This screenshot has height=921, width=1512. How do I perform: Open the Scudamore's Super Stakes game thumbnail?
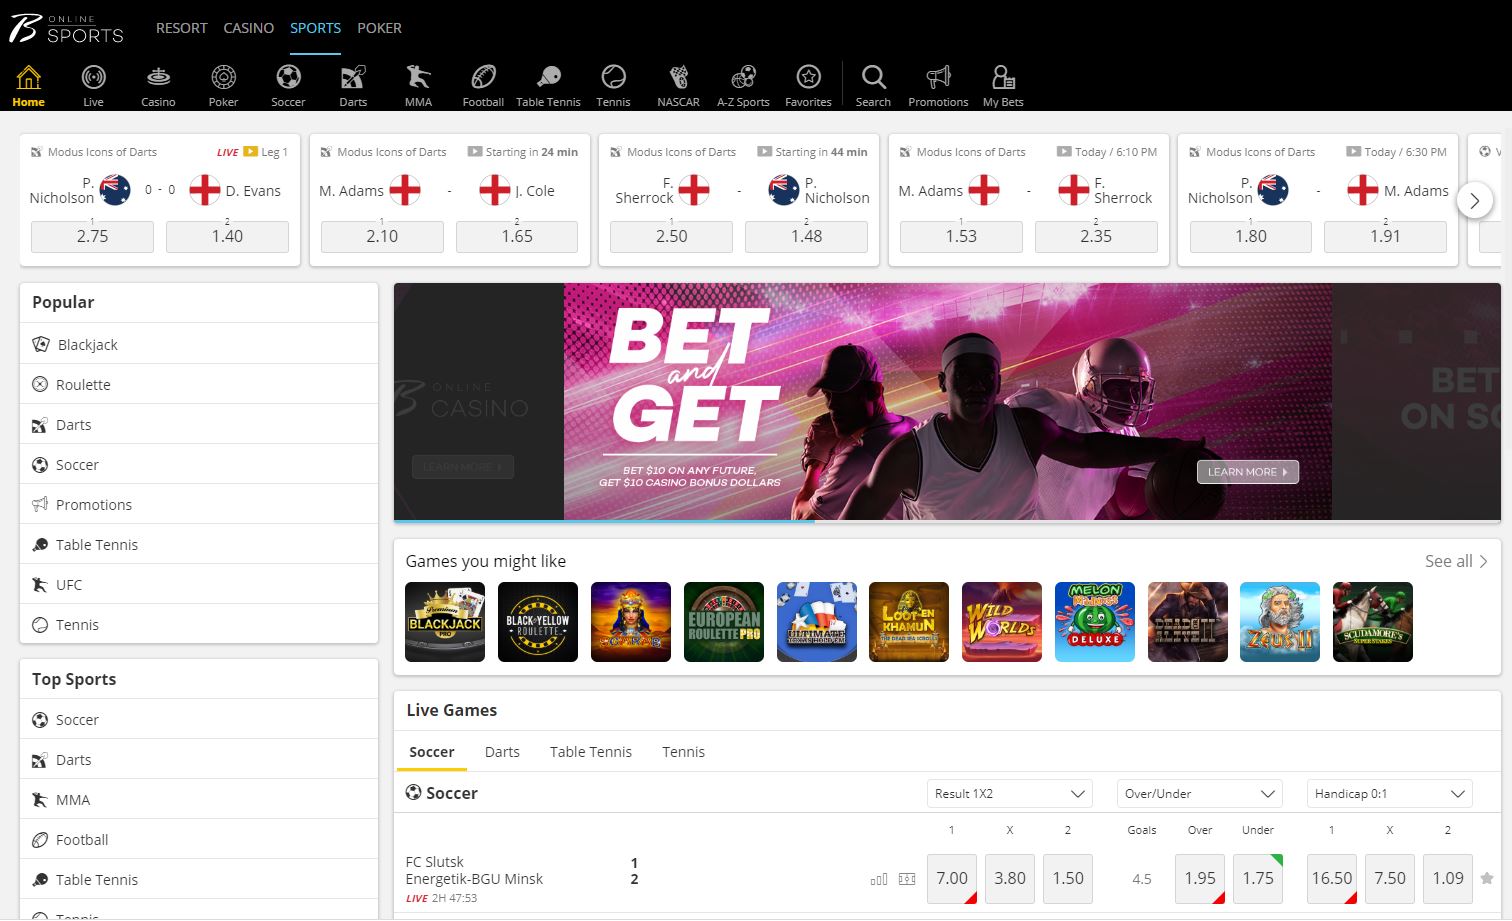1373,622
